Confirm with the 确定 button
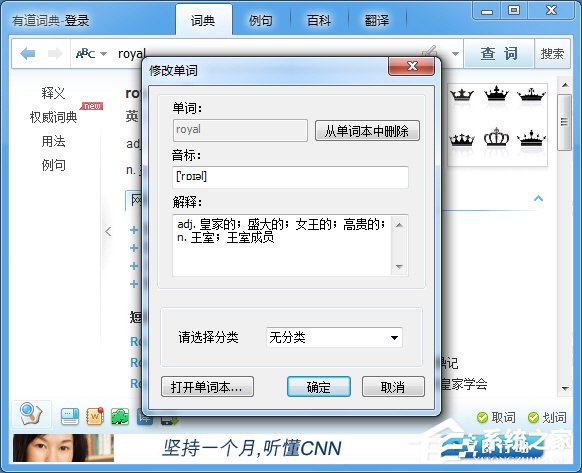 pyautogui.click(x=319, y=387)
